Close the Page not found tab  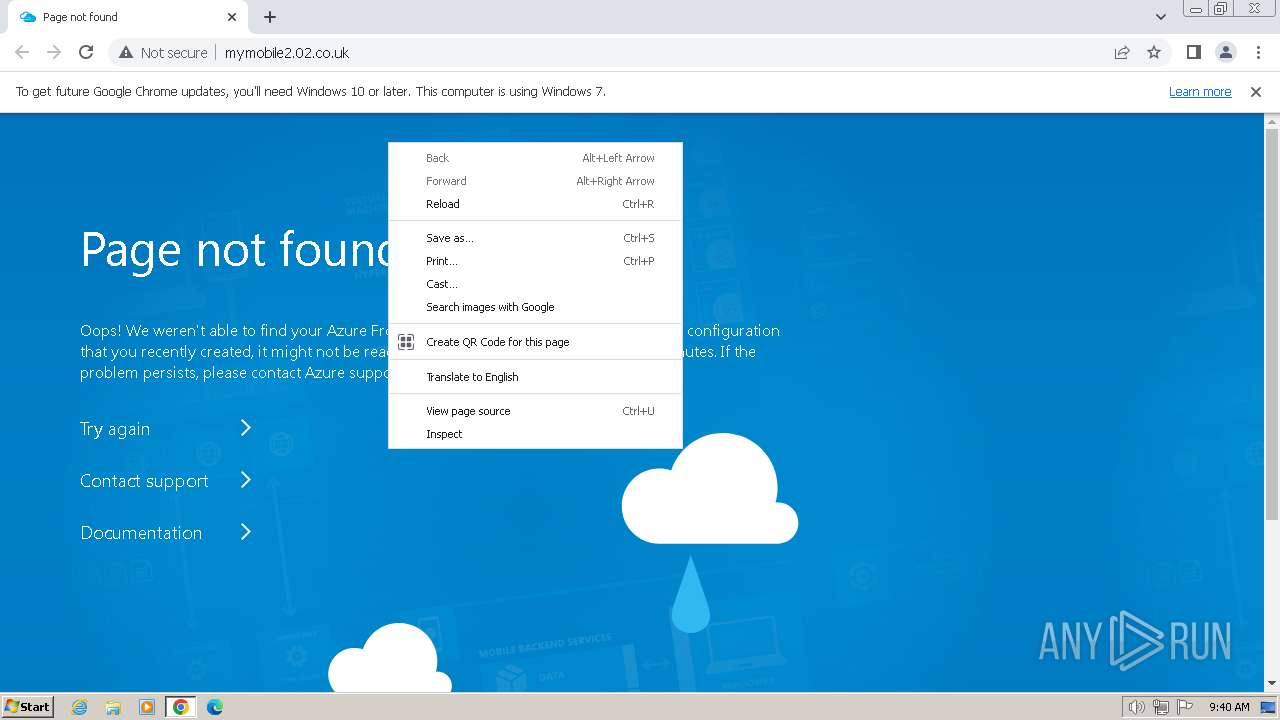[x=232, y=17]
